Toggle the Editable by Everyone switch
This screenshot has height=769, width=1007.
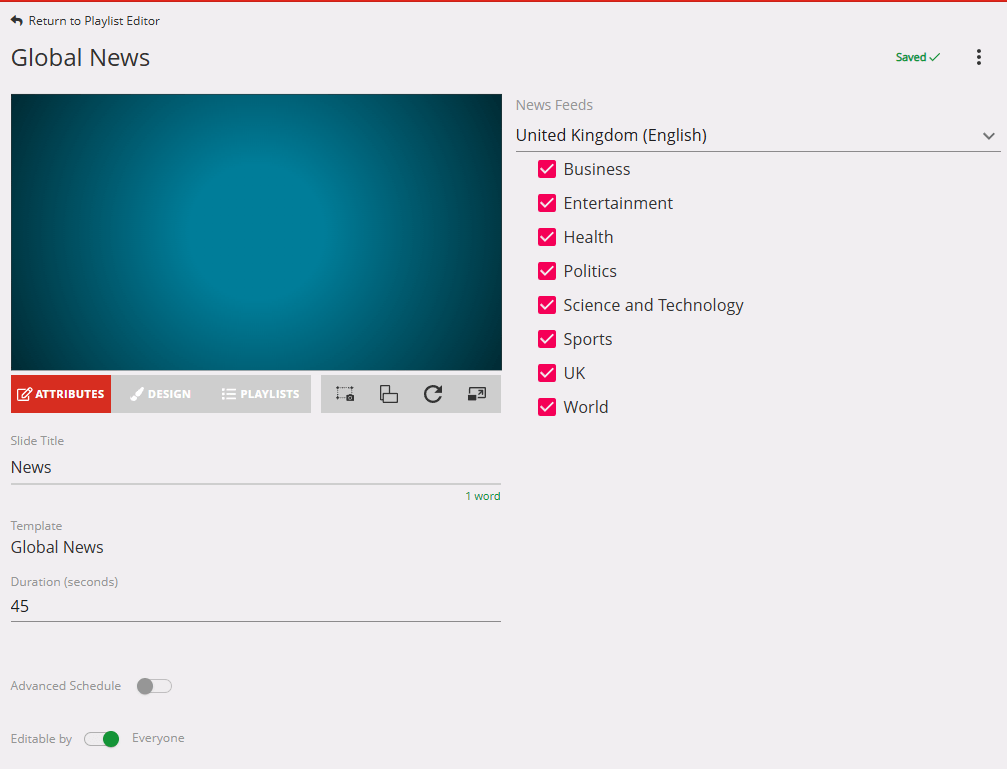(102, 739)
